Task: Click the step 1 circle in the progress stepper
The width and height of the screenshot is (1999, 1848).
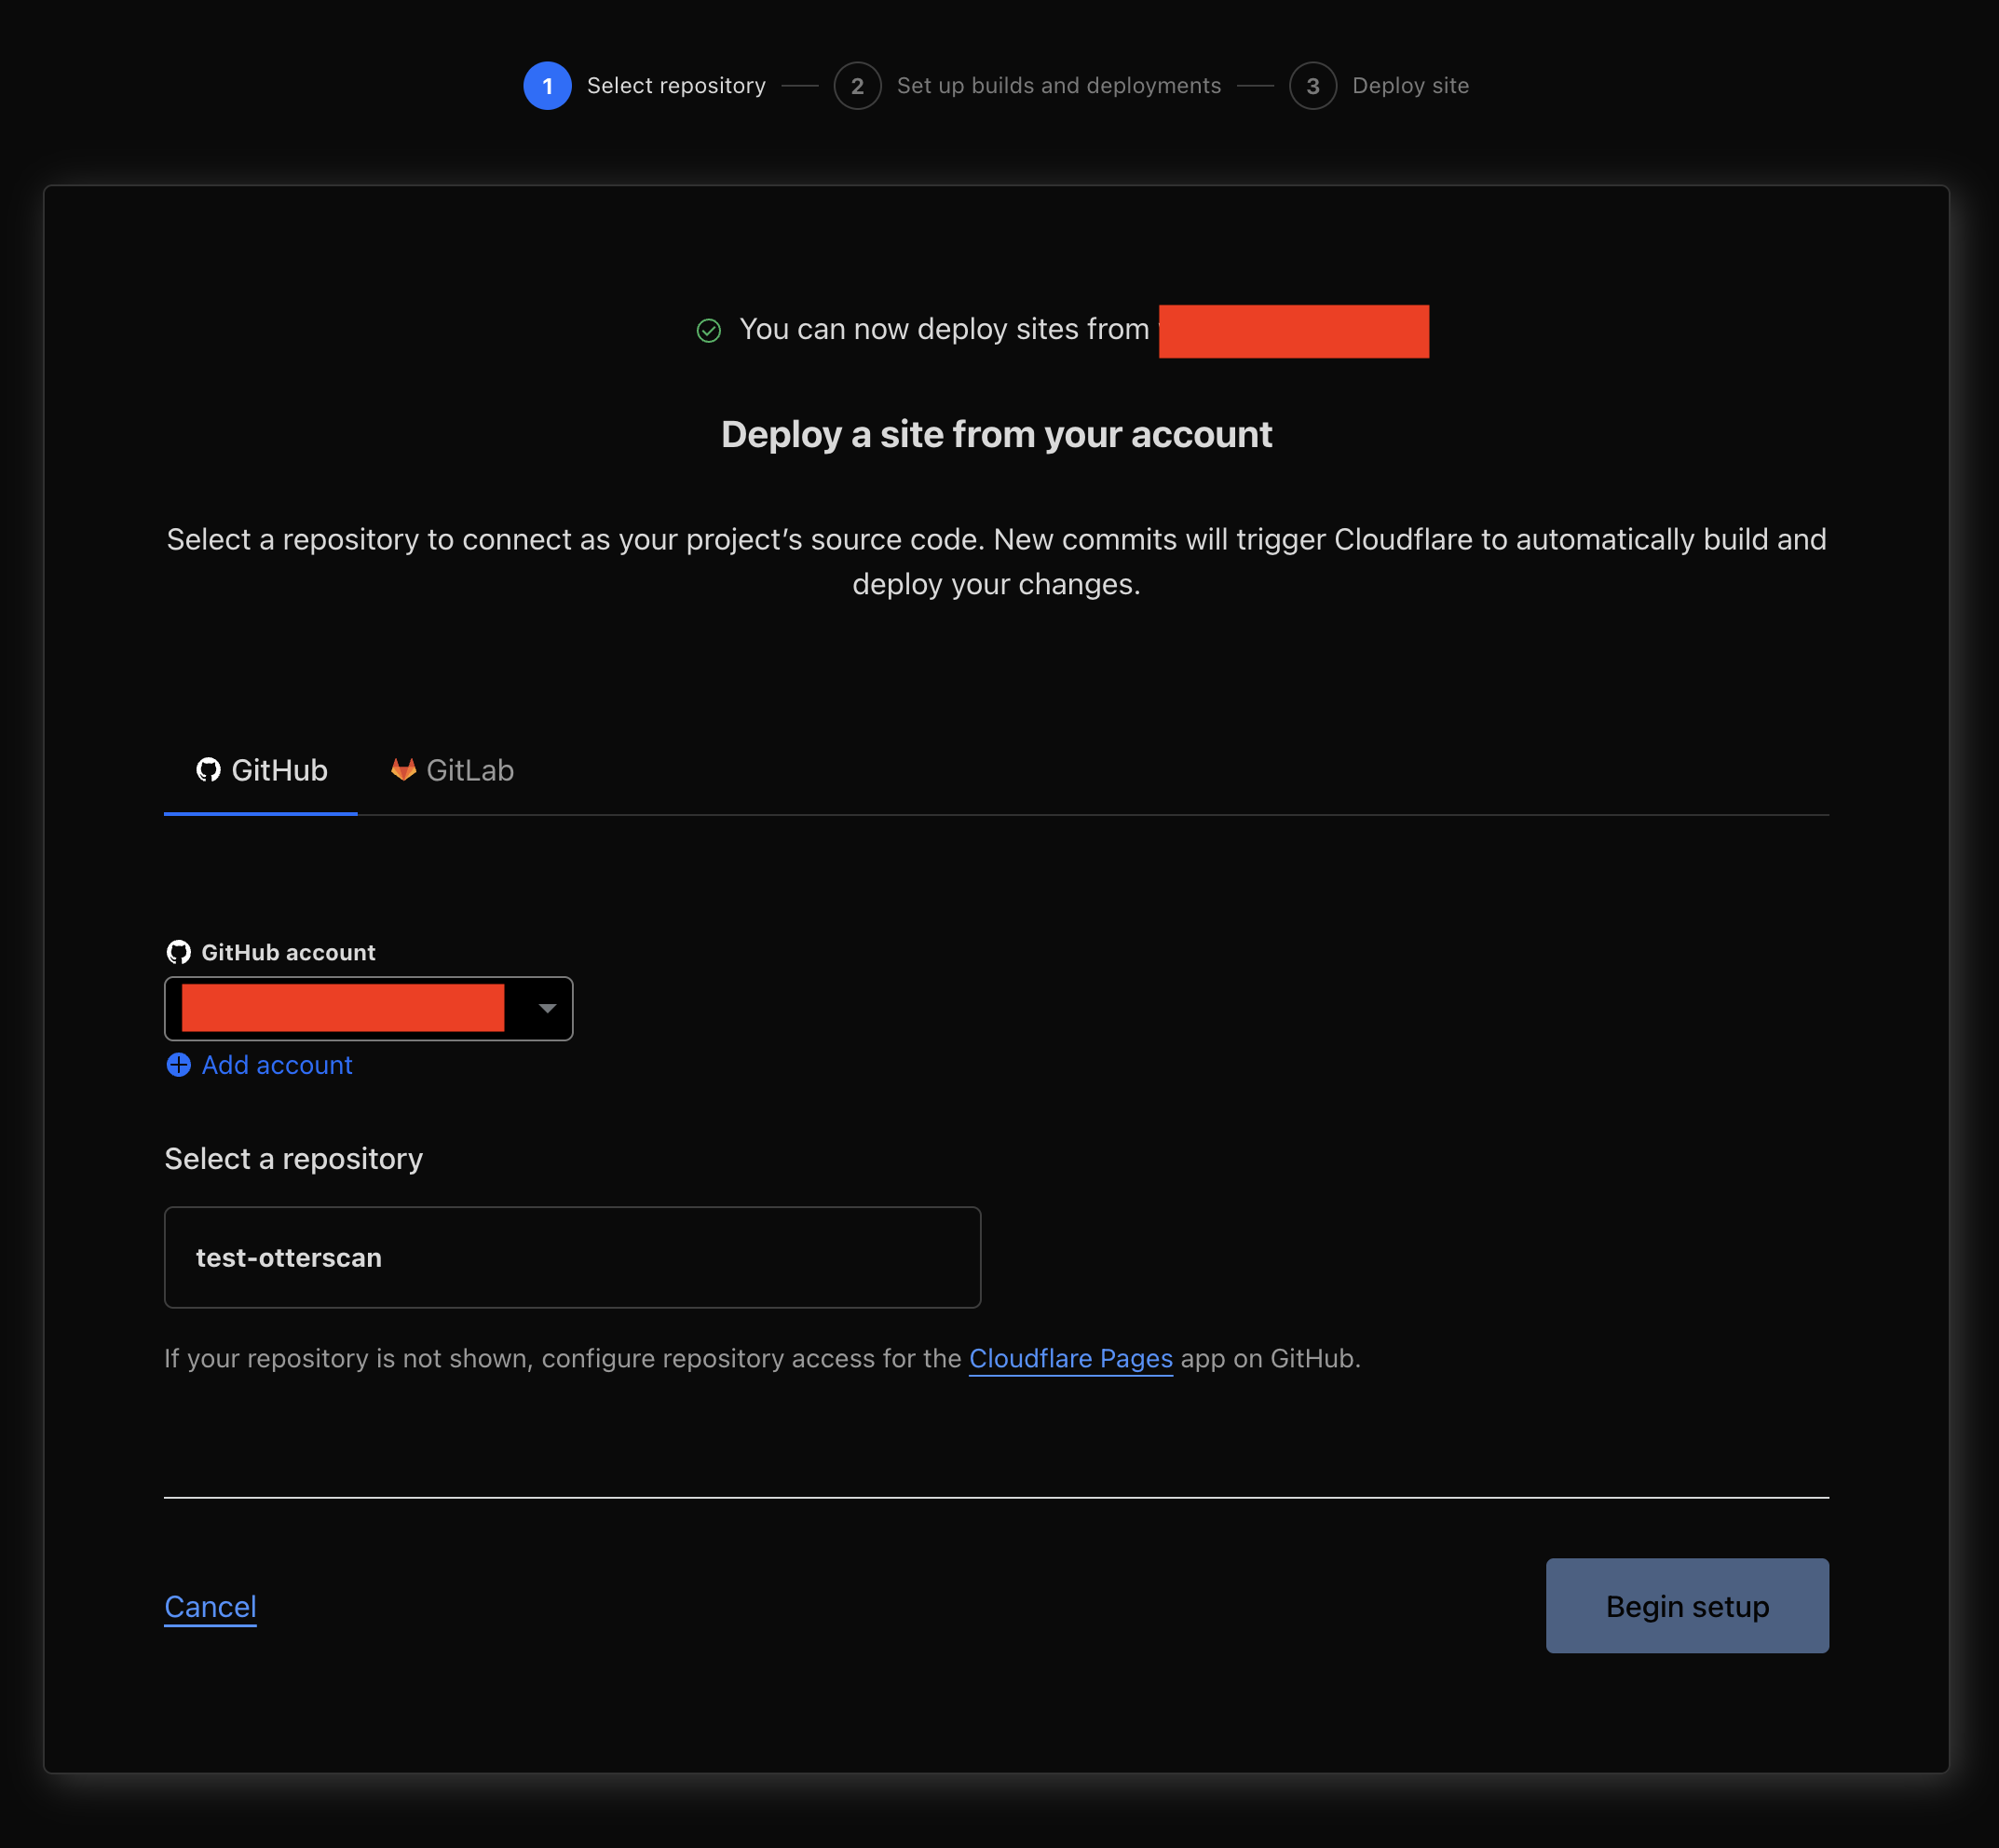Action: click(x=547, y=85)
